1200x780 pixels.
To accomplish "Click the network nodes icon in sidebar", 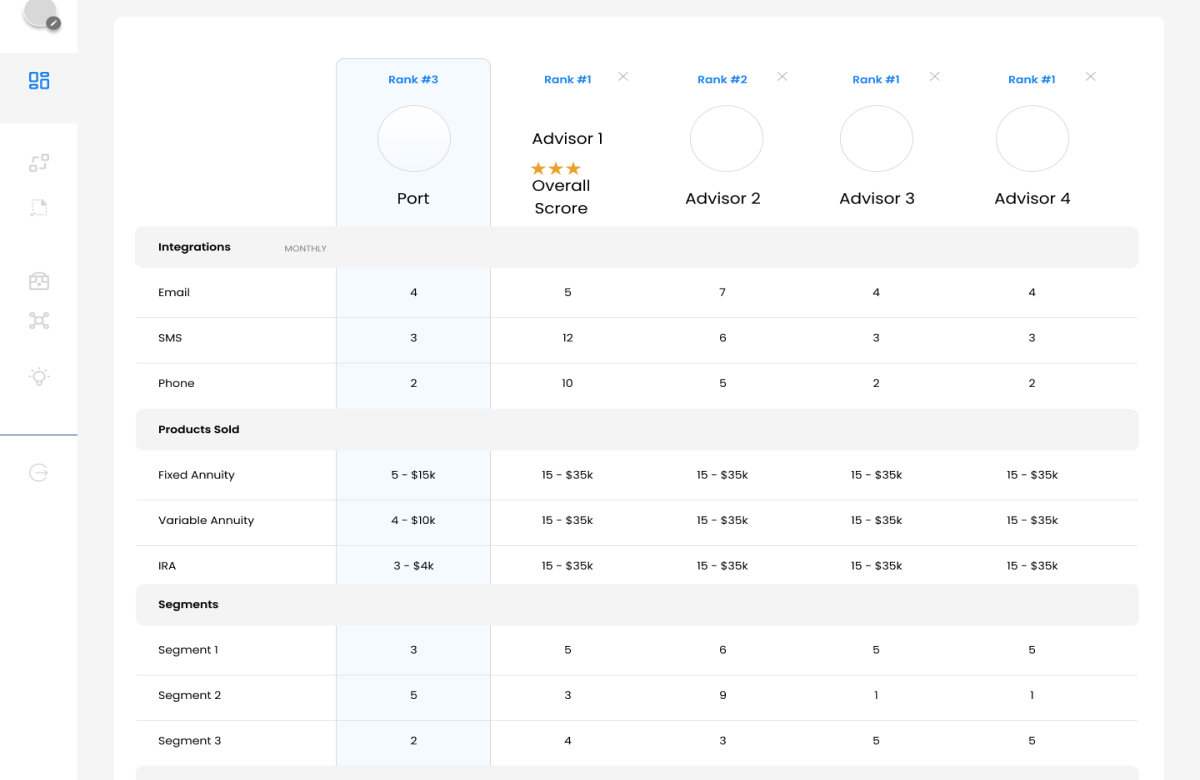I will pos(39,321).
